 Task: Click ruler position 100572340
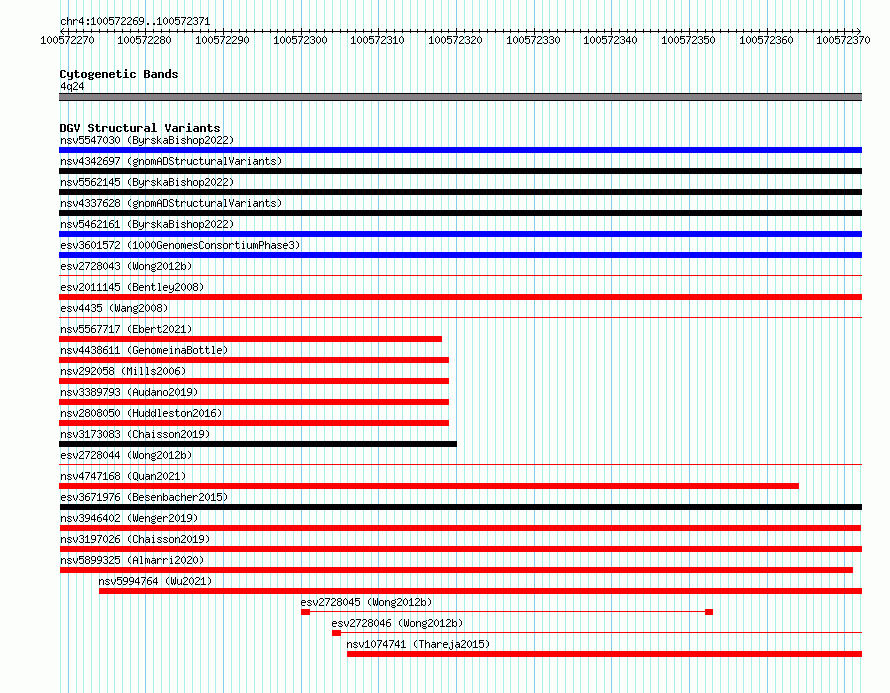[x=610, y=40]
